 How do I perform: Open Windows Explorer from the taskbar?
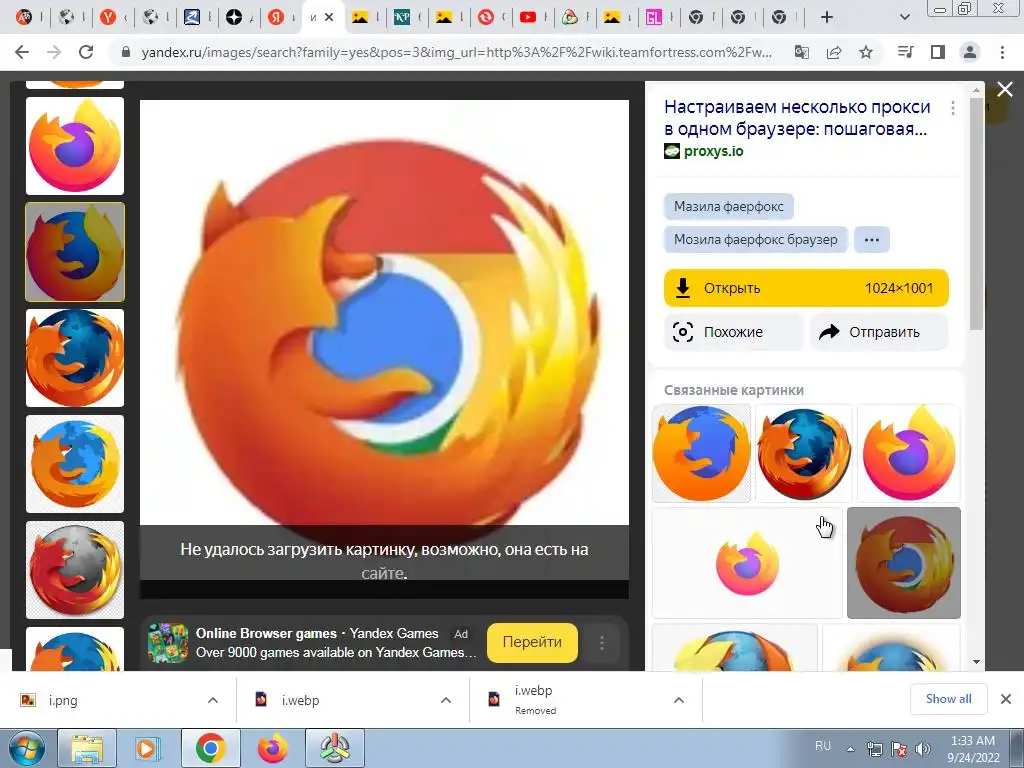pyautogui.click(x=87, y=748)
